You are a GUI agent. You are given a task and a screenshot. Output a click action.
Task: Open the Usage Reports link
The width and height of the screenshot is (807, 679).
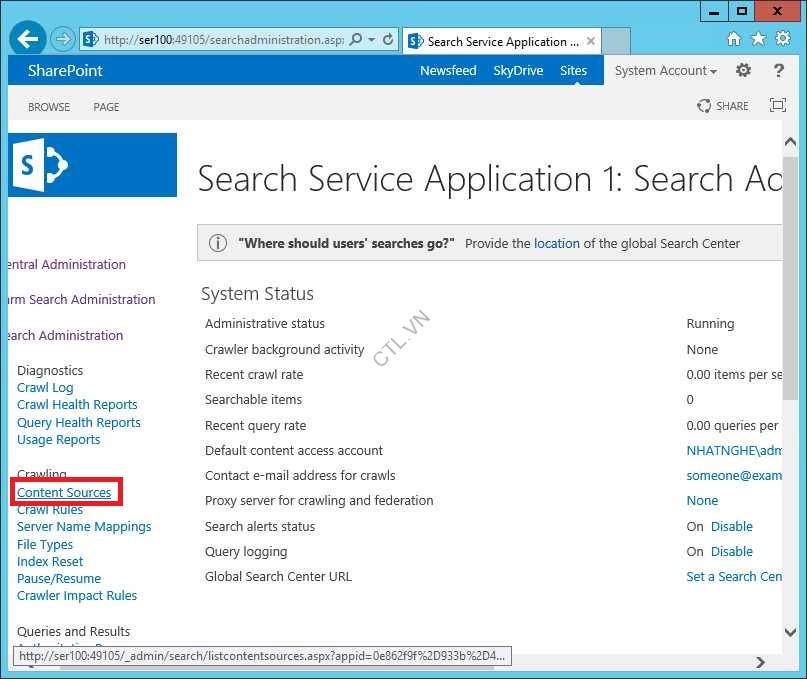(59, 440)
